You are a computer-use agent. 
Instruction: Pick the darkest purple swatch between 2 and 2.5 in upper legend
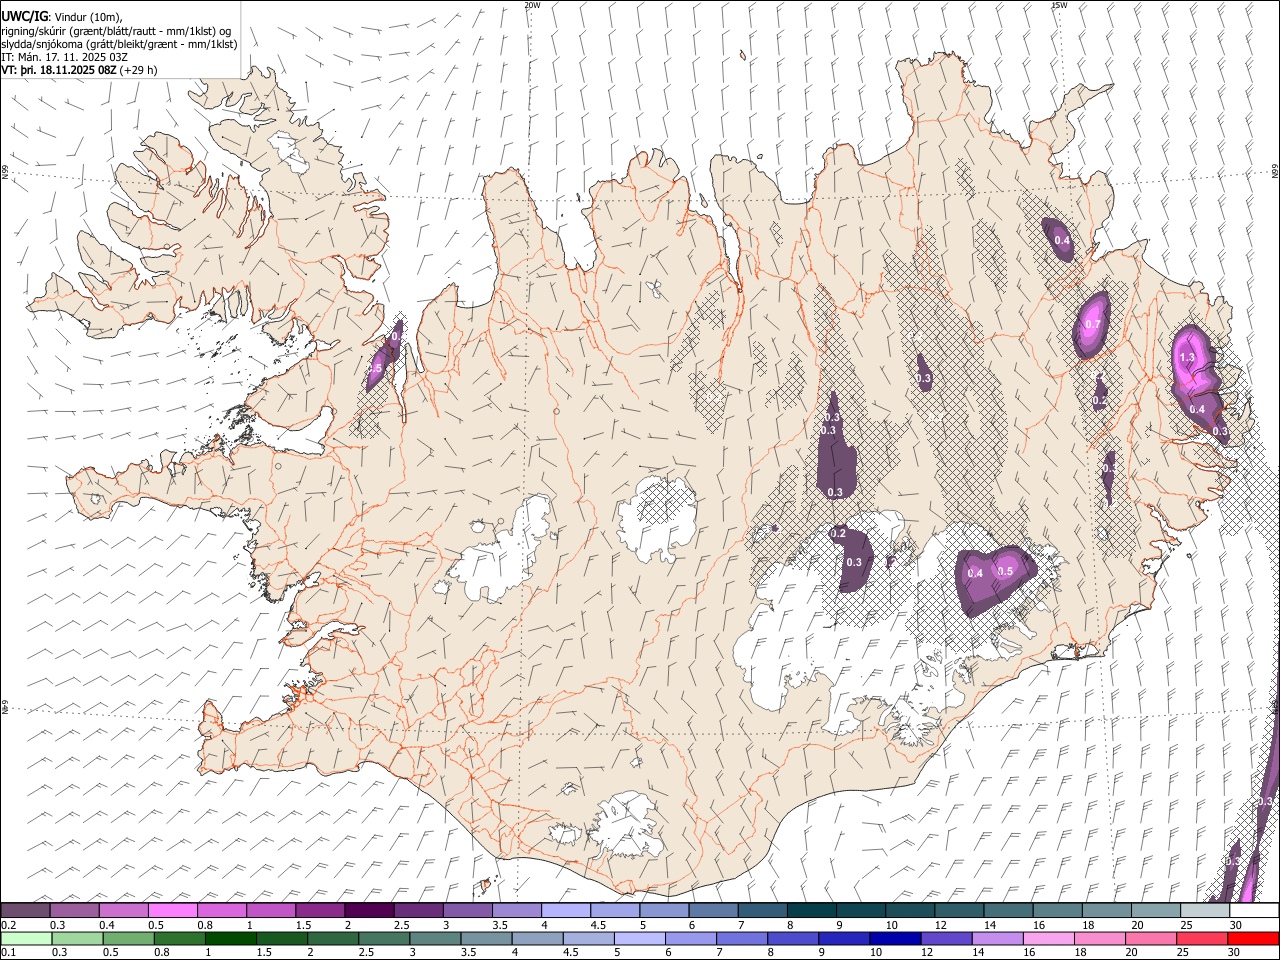pos(369,910)
